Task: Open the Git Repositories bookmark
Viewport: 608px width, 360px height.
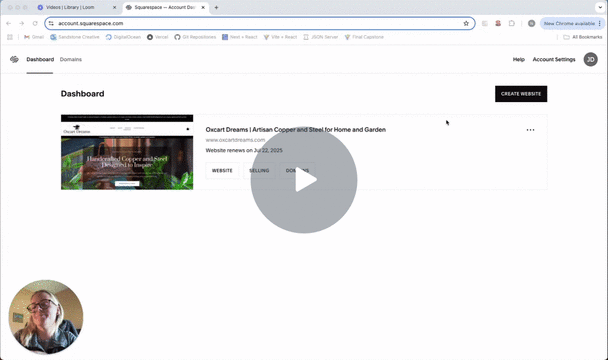Action: click(x=195, y=37)
